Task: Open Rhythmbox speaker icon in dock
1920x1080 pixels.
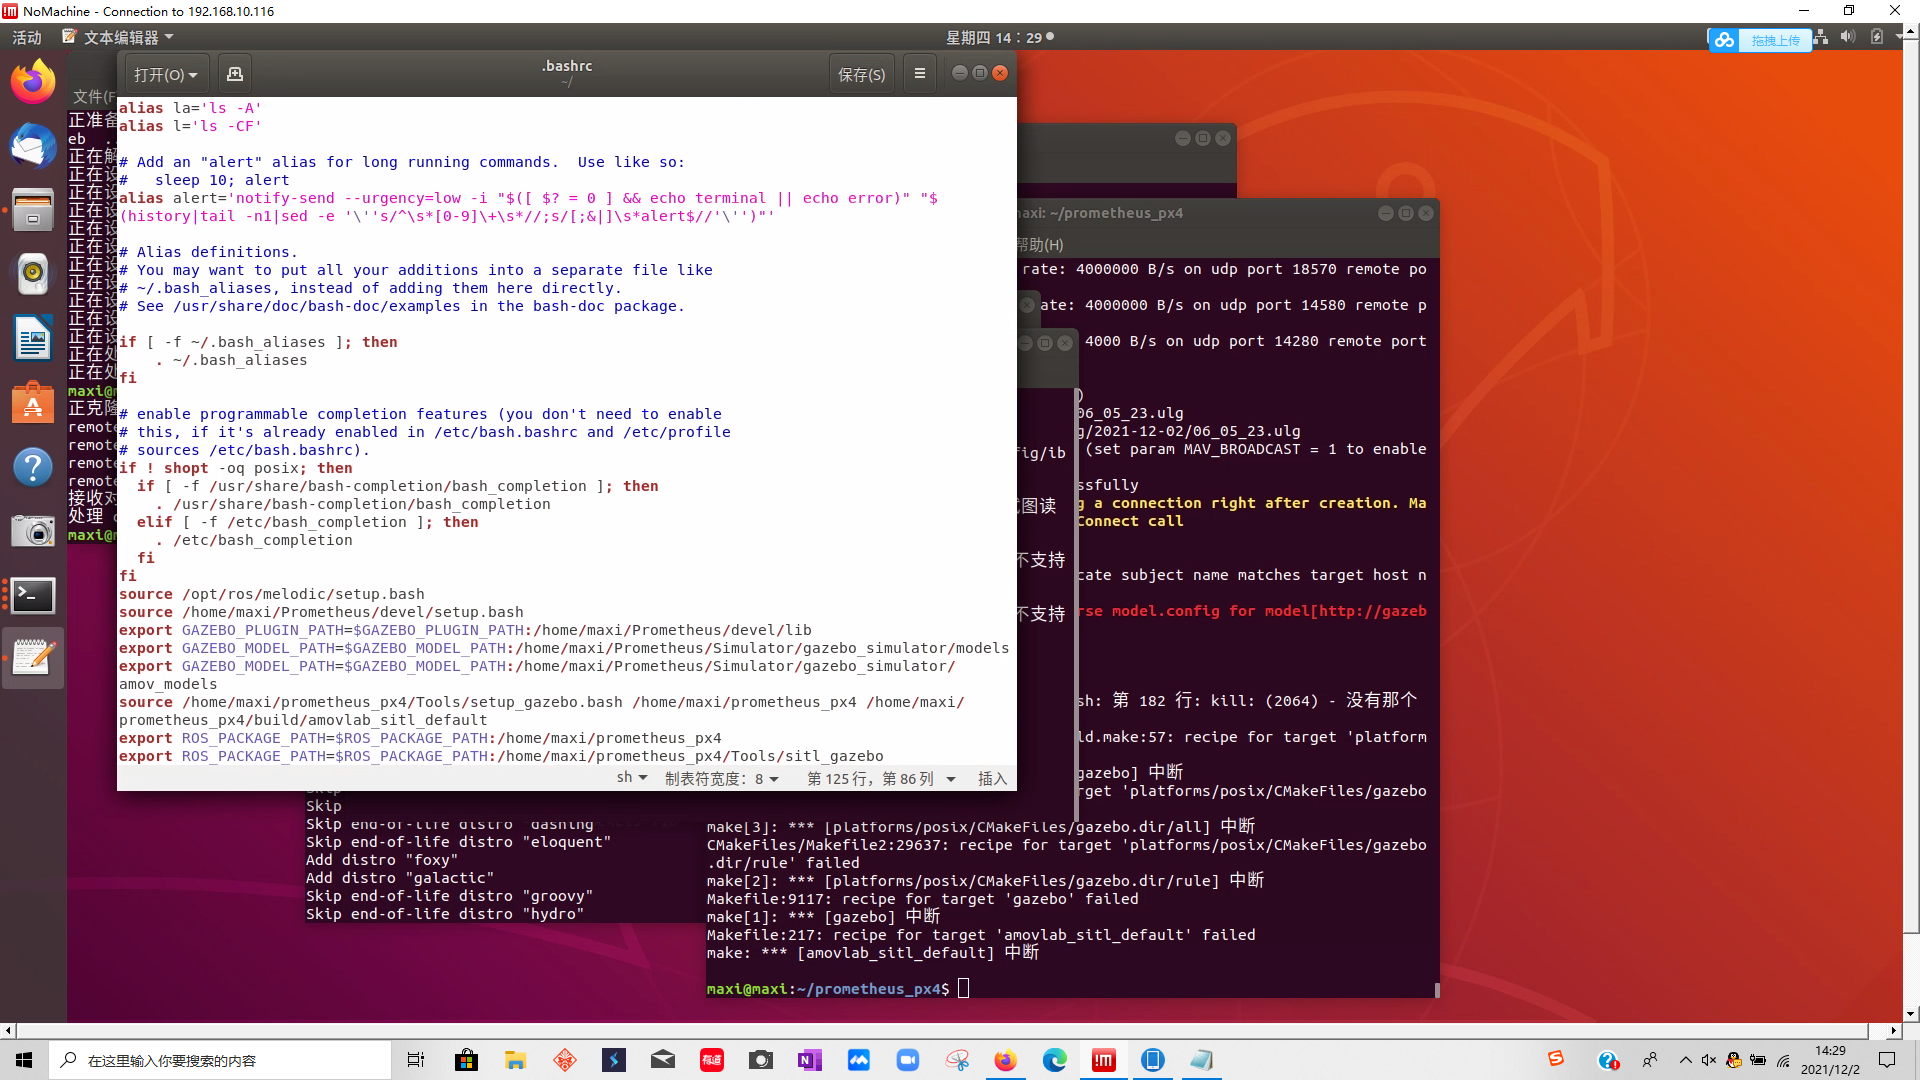Action: tap(33, 273)
